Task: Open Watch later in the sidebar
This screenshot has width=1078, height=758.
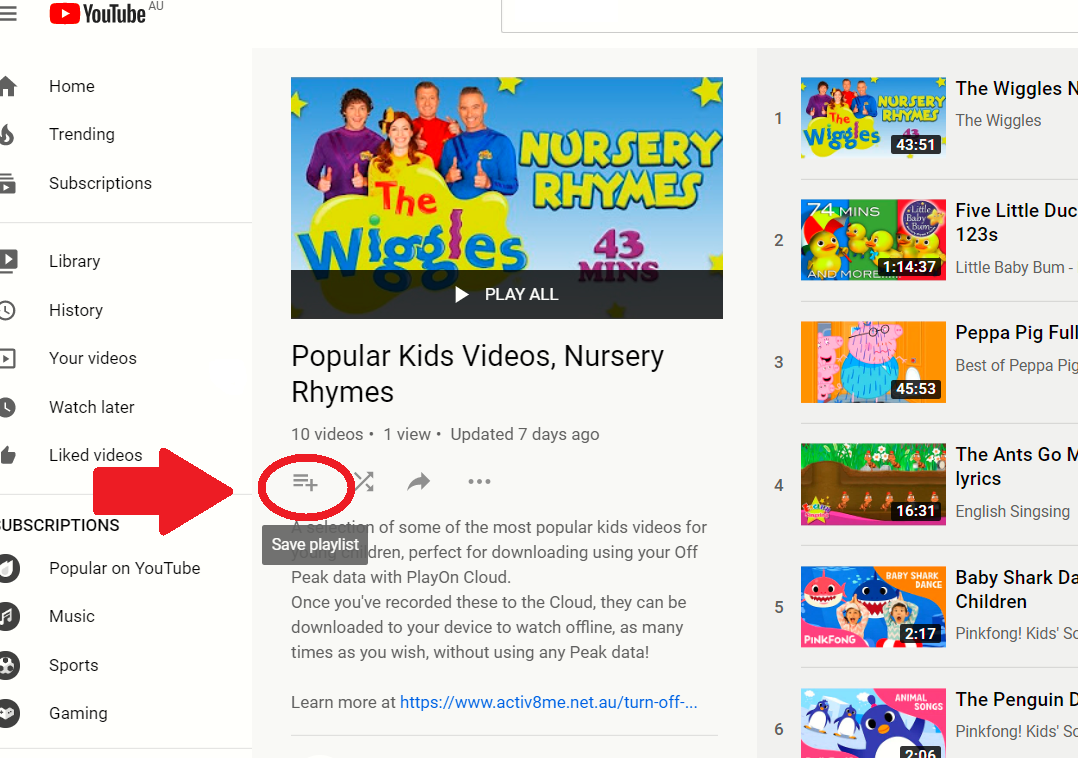Action: (x=91, y=407)
